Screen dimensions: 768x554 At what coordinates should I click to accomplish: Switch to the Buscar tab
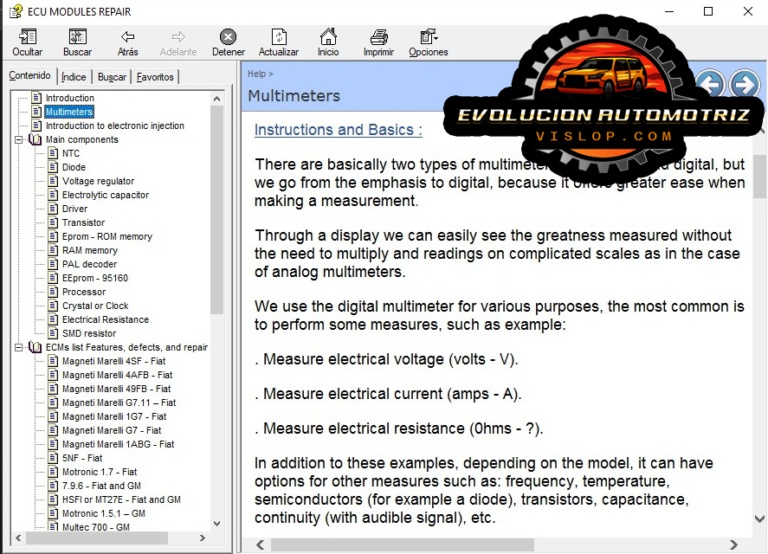point(112,77)
